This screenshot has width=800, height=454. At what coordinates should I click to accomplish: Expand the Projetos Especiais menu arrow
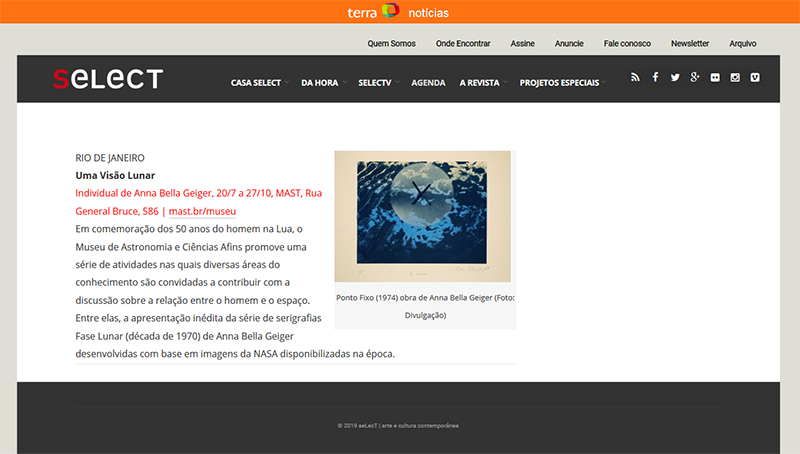click(604, 82)
